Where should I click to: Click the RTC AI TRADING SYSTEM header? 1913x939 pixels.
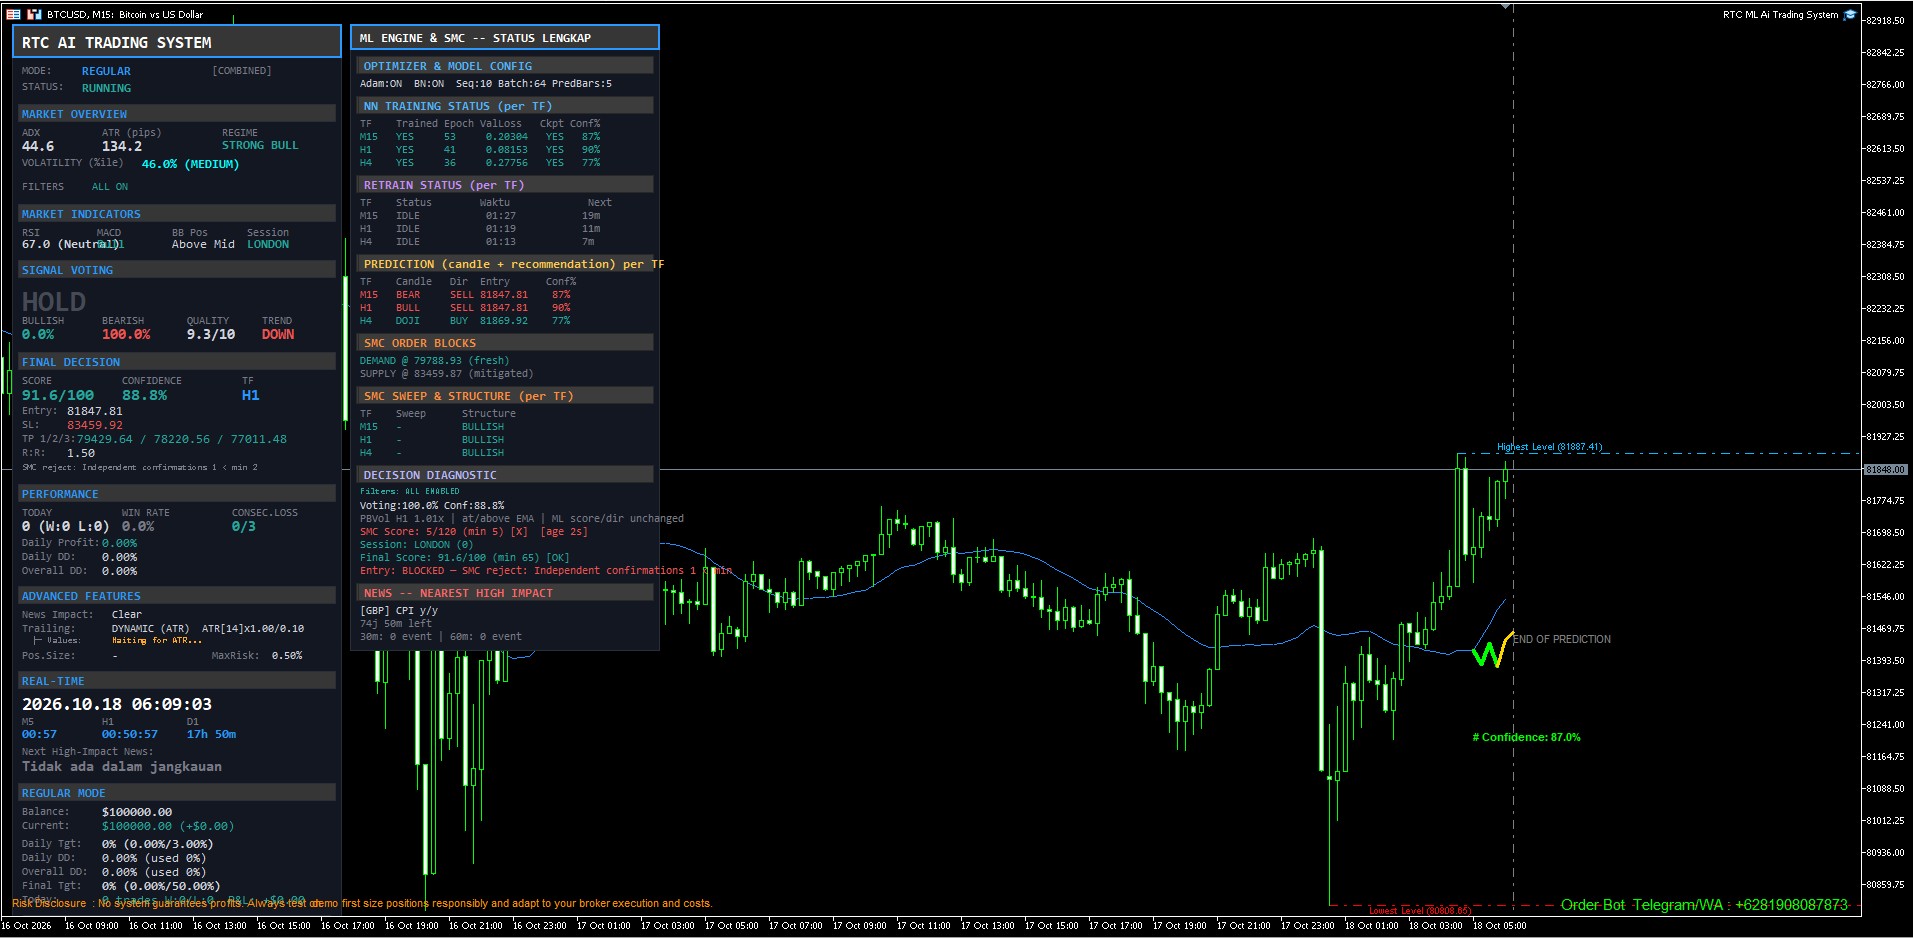(177, 42)
